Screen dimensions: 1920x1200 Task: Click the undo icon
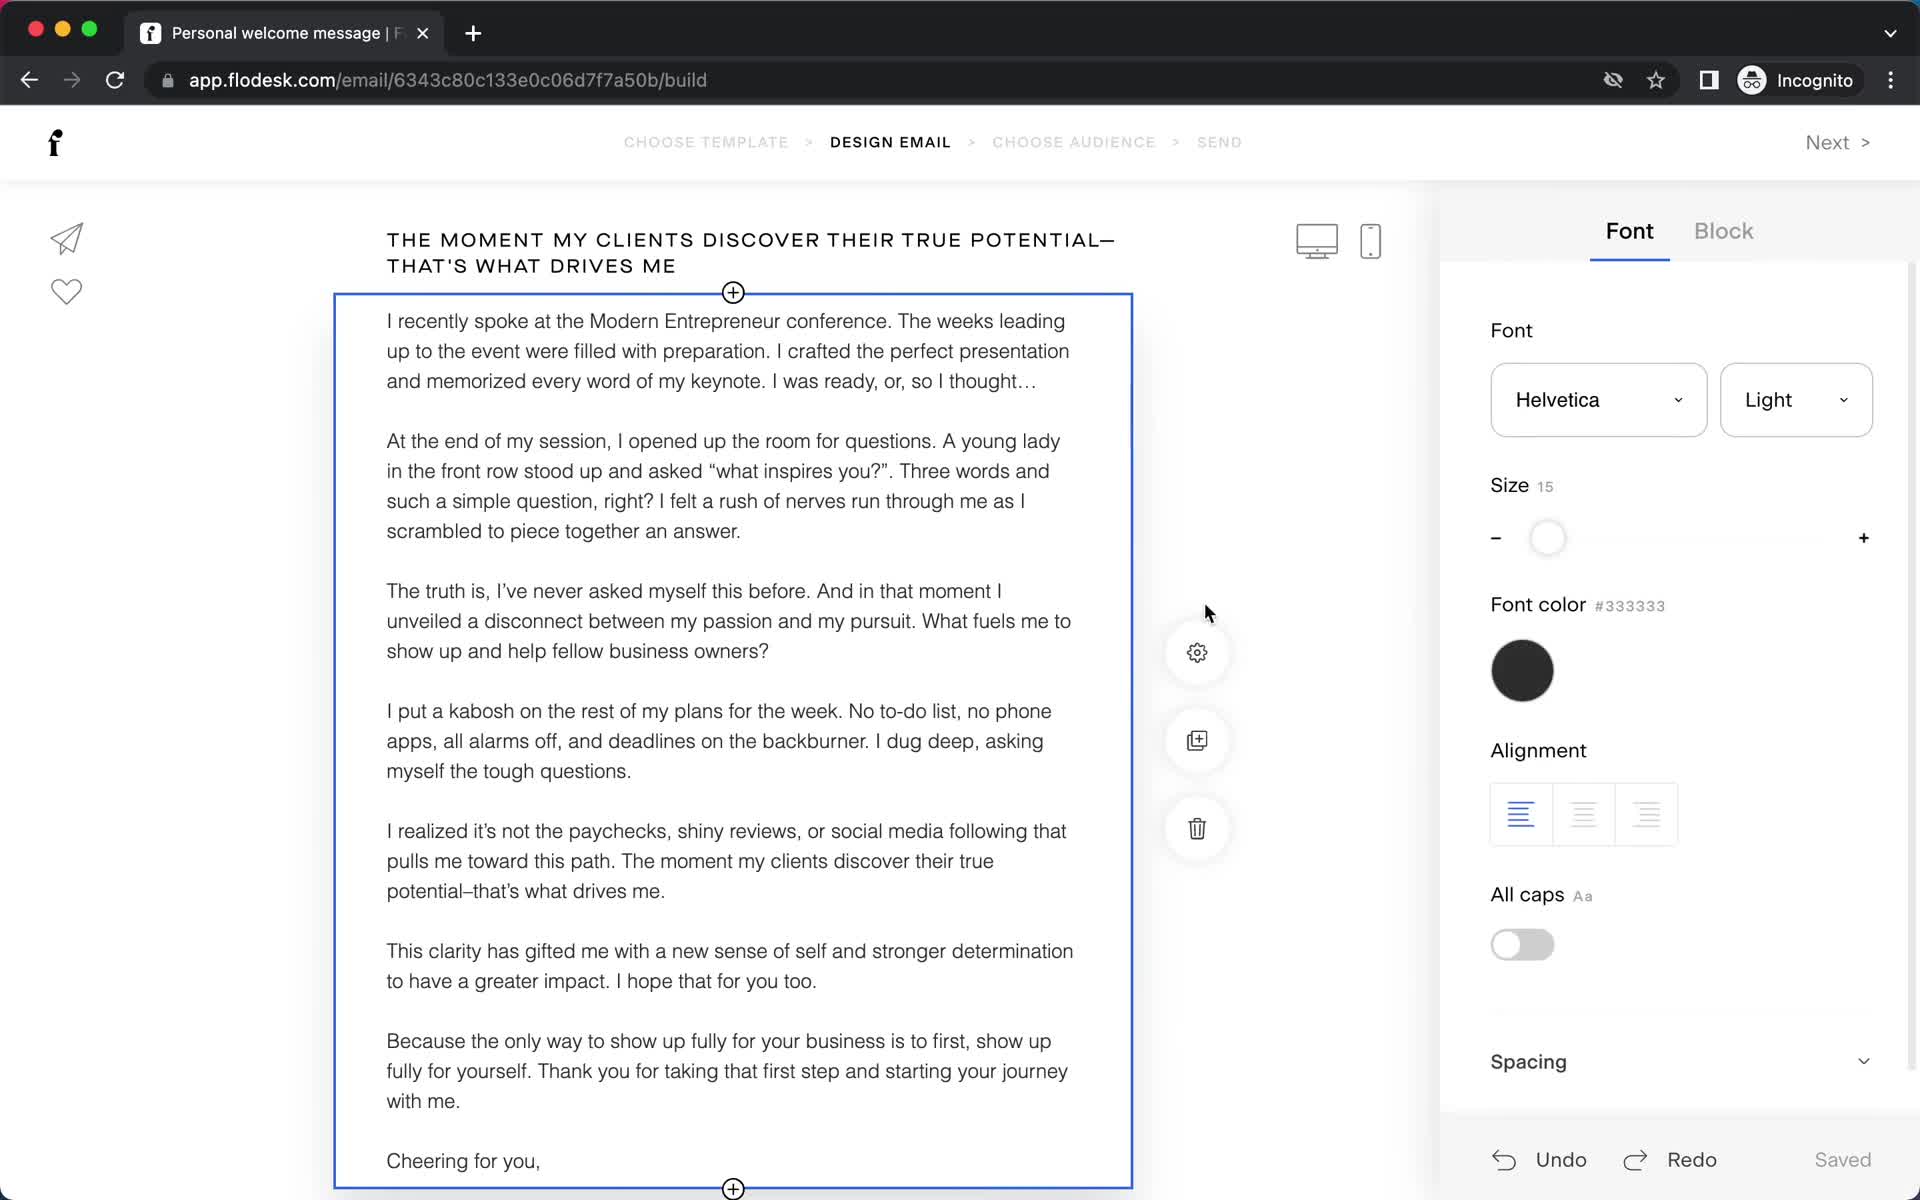pos(1504,1159)
